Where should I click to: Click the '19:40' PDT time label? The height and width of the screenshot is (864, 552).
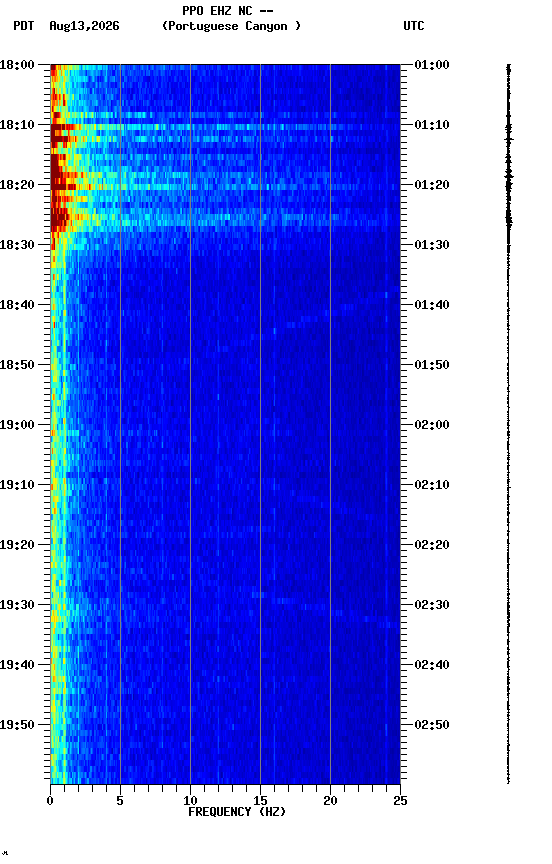[x=17, y=666]
